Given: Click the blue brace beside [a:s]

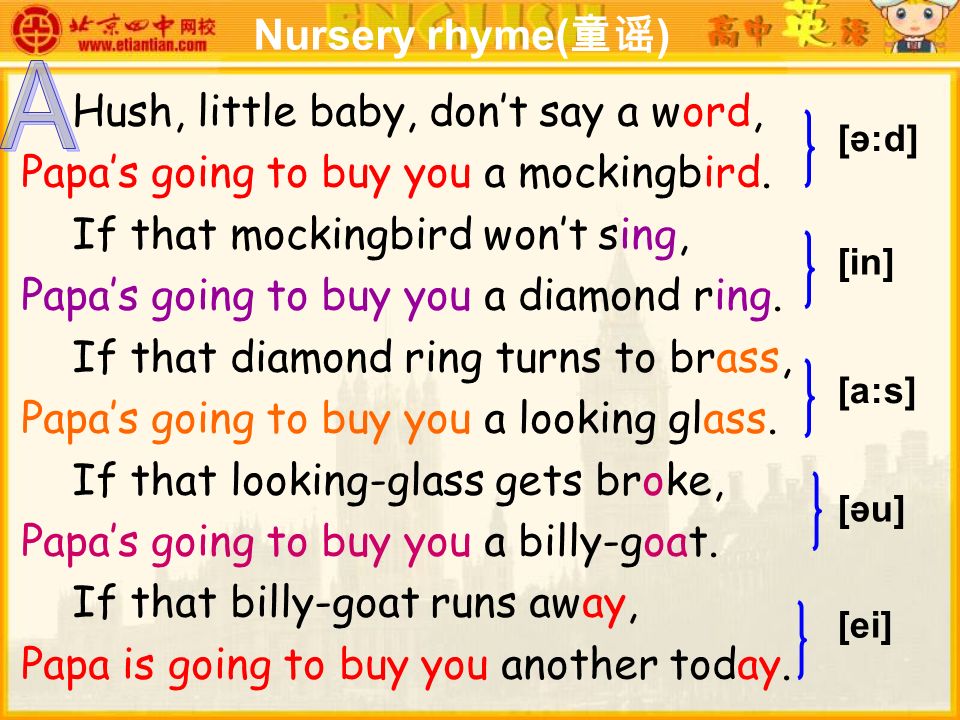Looking at the screenshot, I should click(810, 398).
